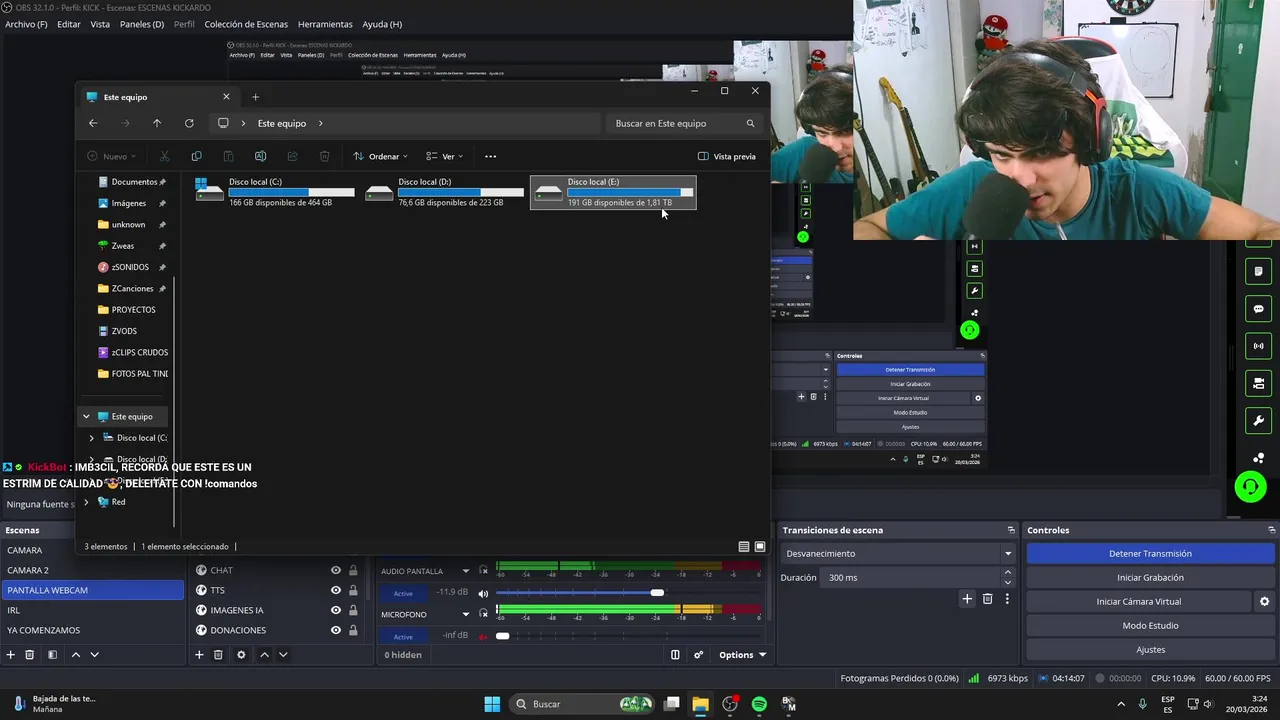1280x720 pixels.
Task: Unmute the MICROFONO red speaker icon
Action: click(483, 636)
